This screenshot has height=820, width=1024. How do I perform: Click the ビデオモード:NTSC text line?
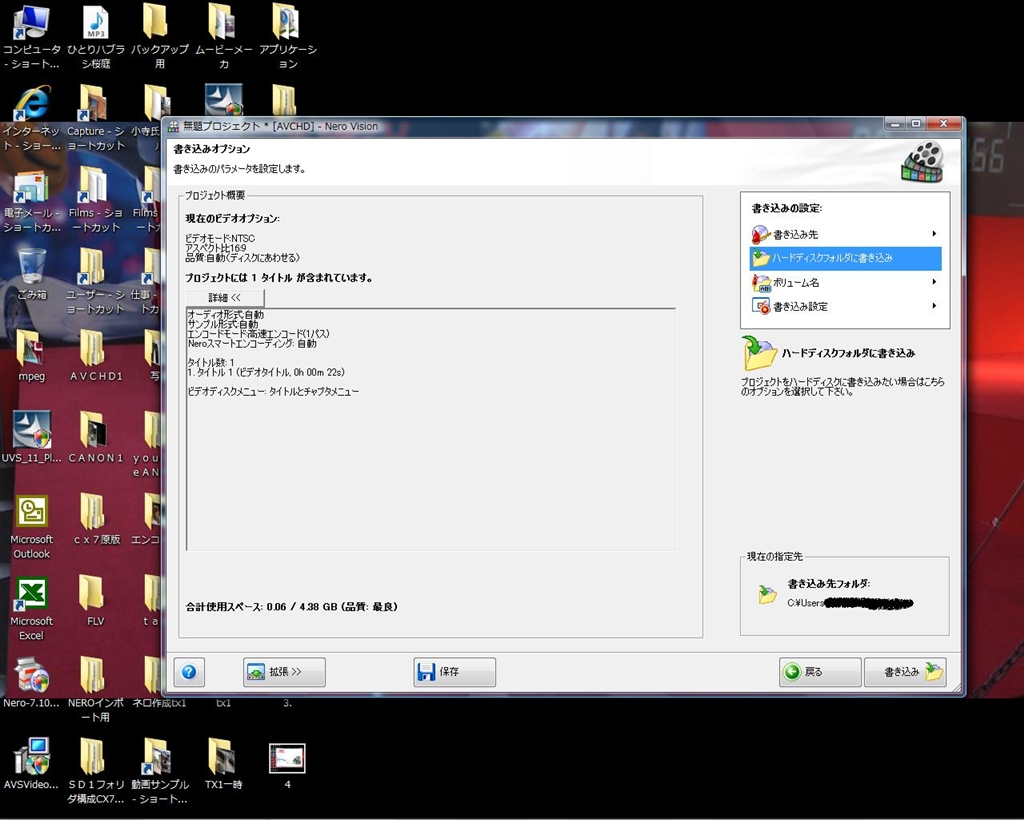(220, 238)
